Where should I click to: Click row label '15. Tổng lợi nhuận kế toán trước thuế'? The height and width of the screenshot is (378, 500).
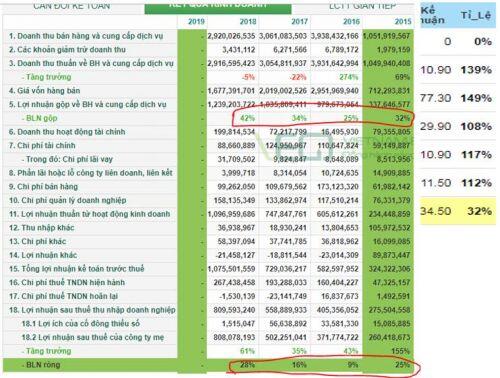coord(77,269)
